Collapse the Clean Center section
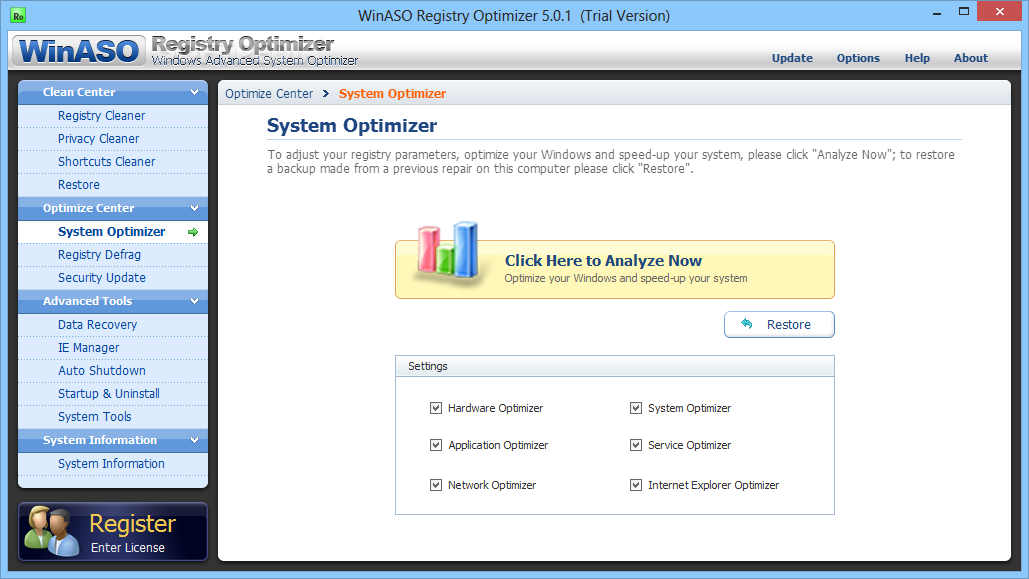 tap(194, 92)
